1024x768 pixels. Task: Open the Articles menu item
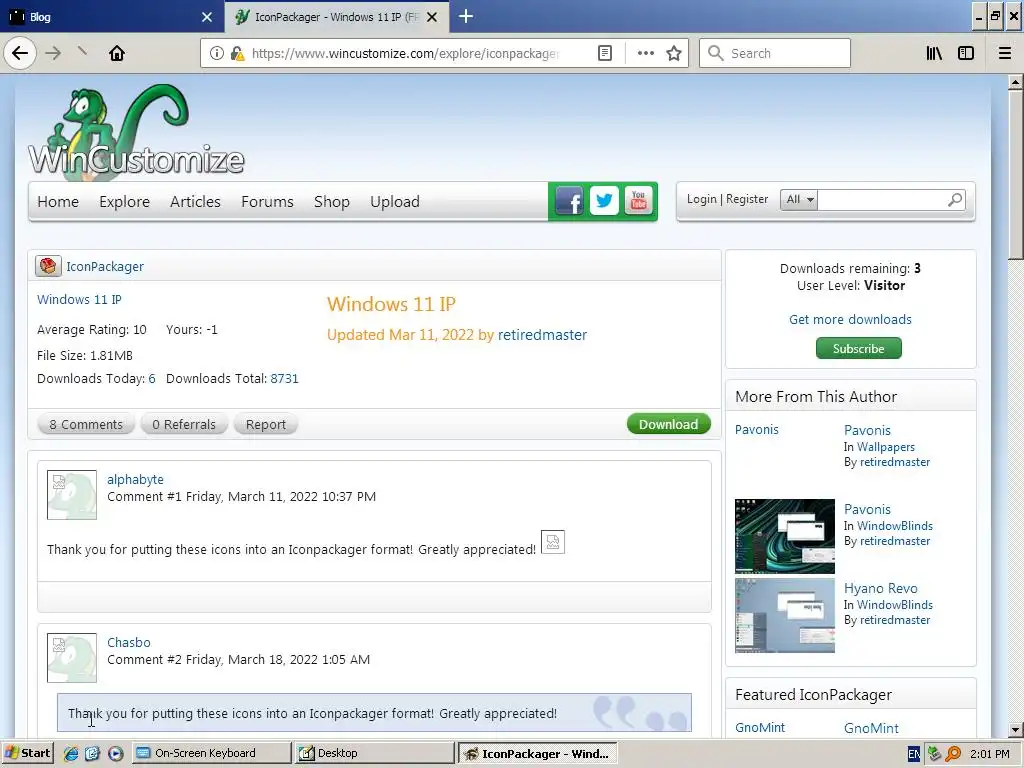(x=195, y=201)
